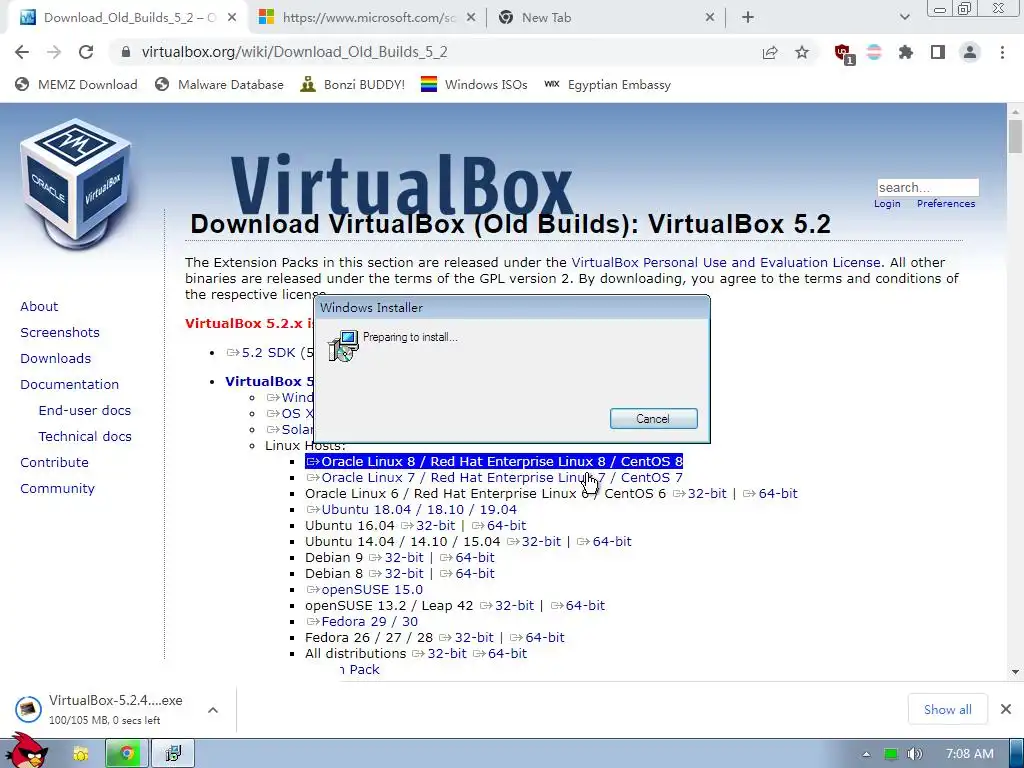Click Oracle Linux 8 / CentOS 8 link
Screen dimensions: 1024x768
494,462
